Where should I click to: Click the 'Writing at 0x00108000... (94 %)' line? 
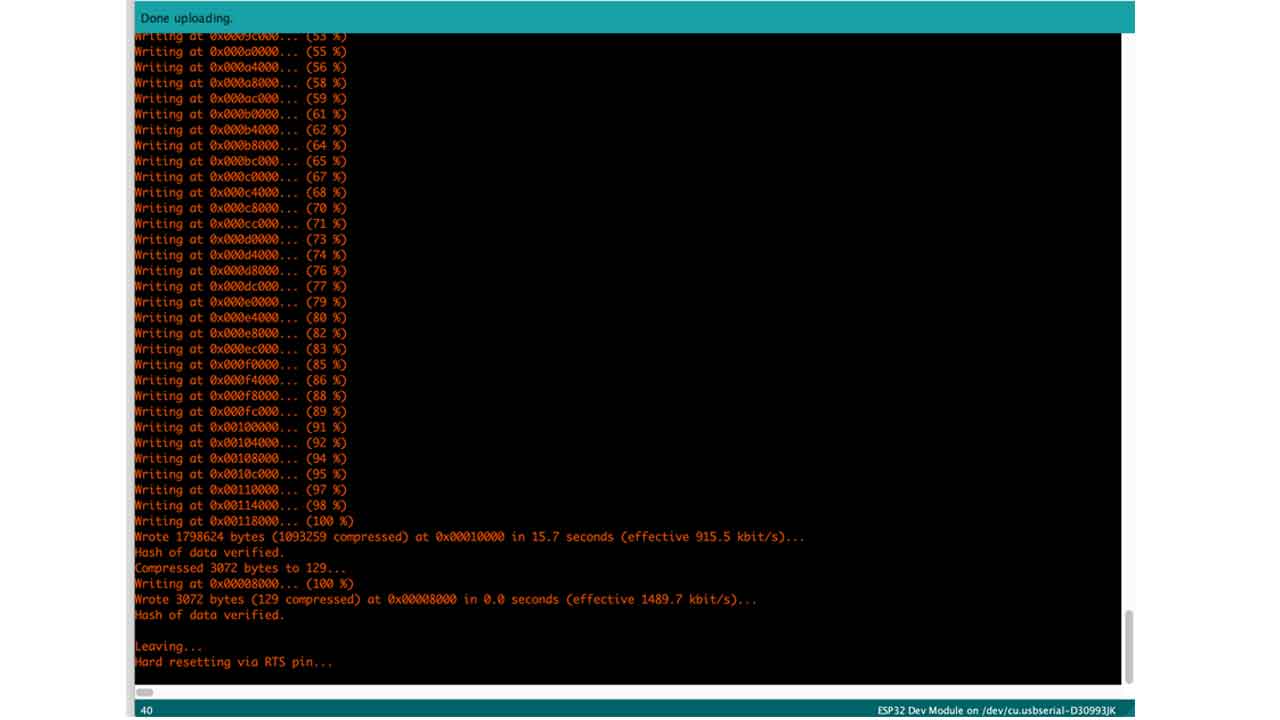tap(241, 459)
